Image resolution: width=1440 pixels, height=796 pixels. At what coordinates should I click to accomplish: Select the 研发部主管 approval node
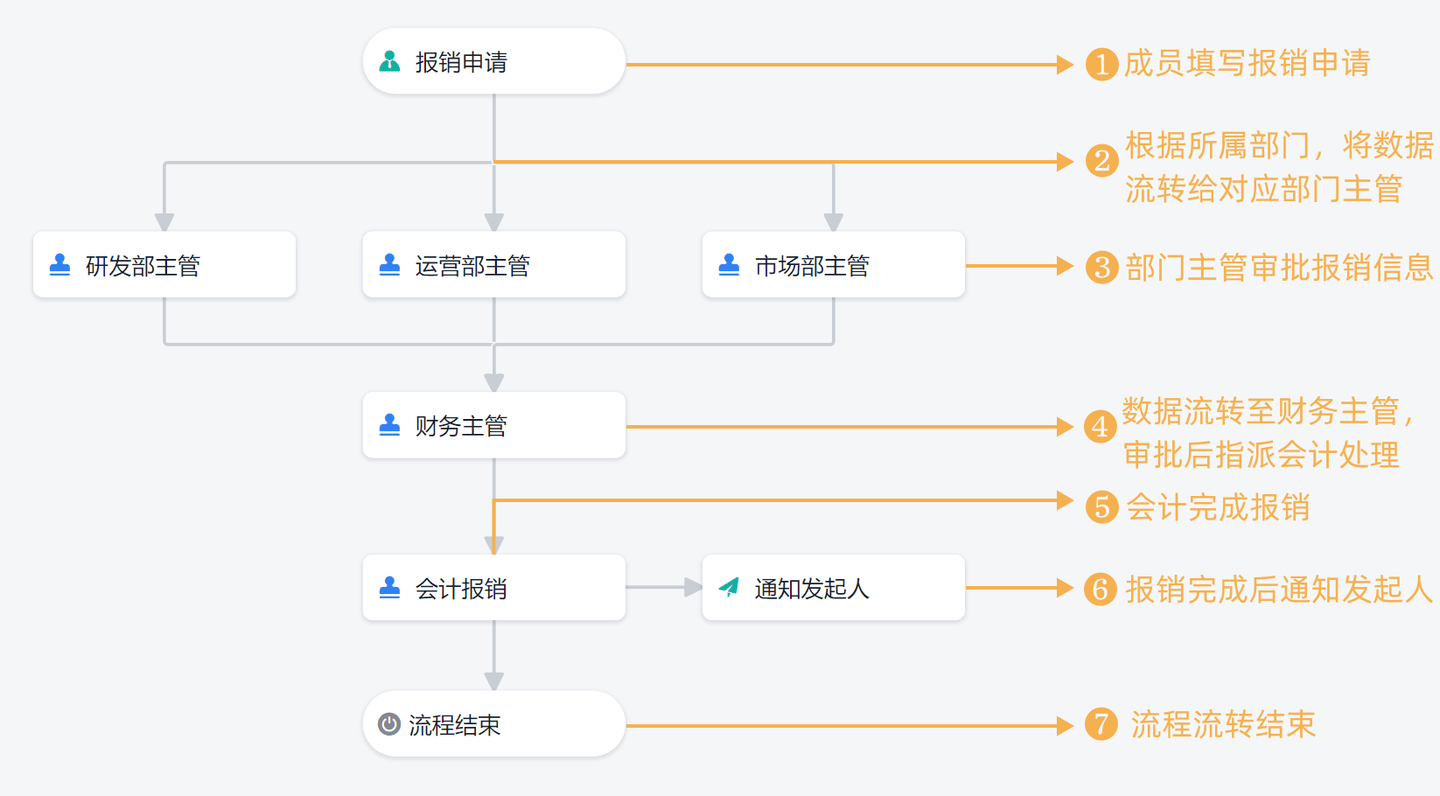[164, 265]
